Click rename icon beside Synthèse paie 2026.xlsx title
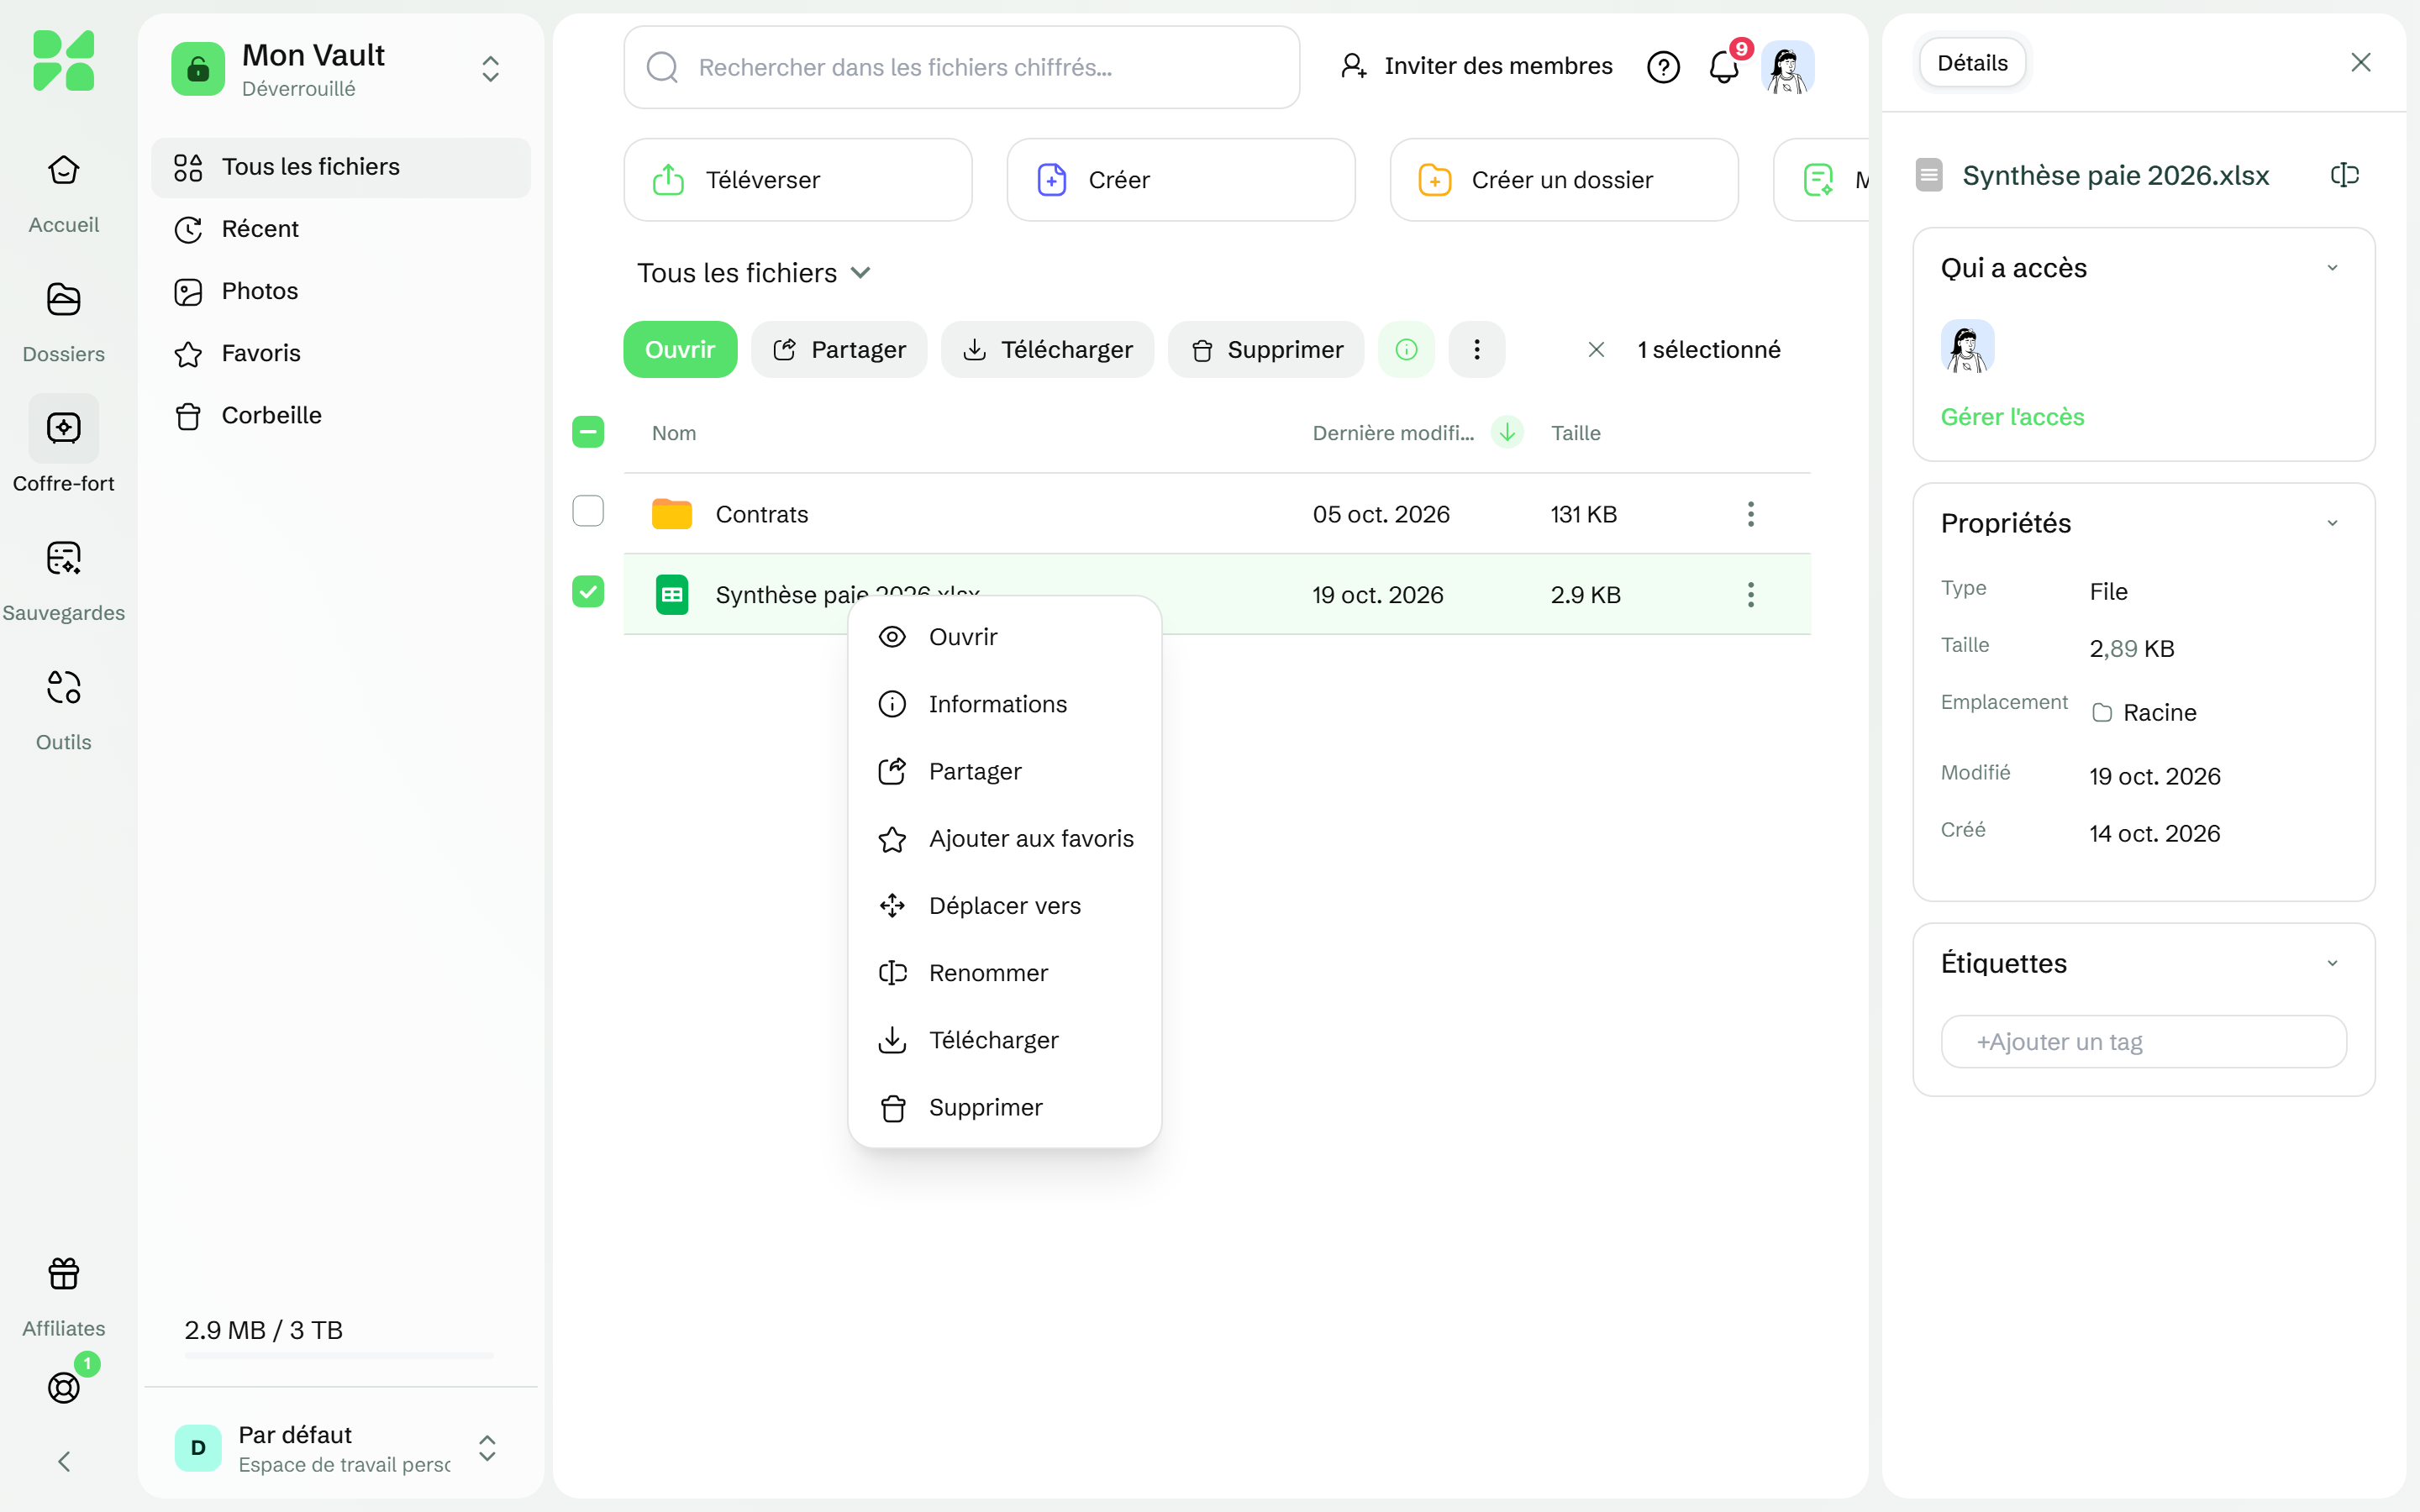2420x1512 pixels. pos(2344,175)
